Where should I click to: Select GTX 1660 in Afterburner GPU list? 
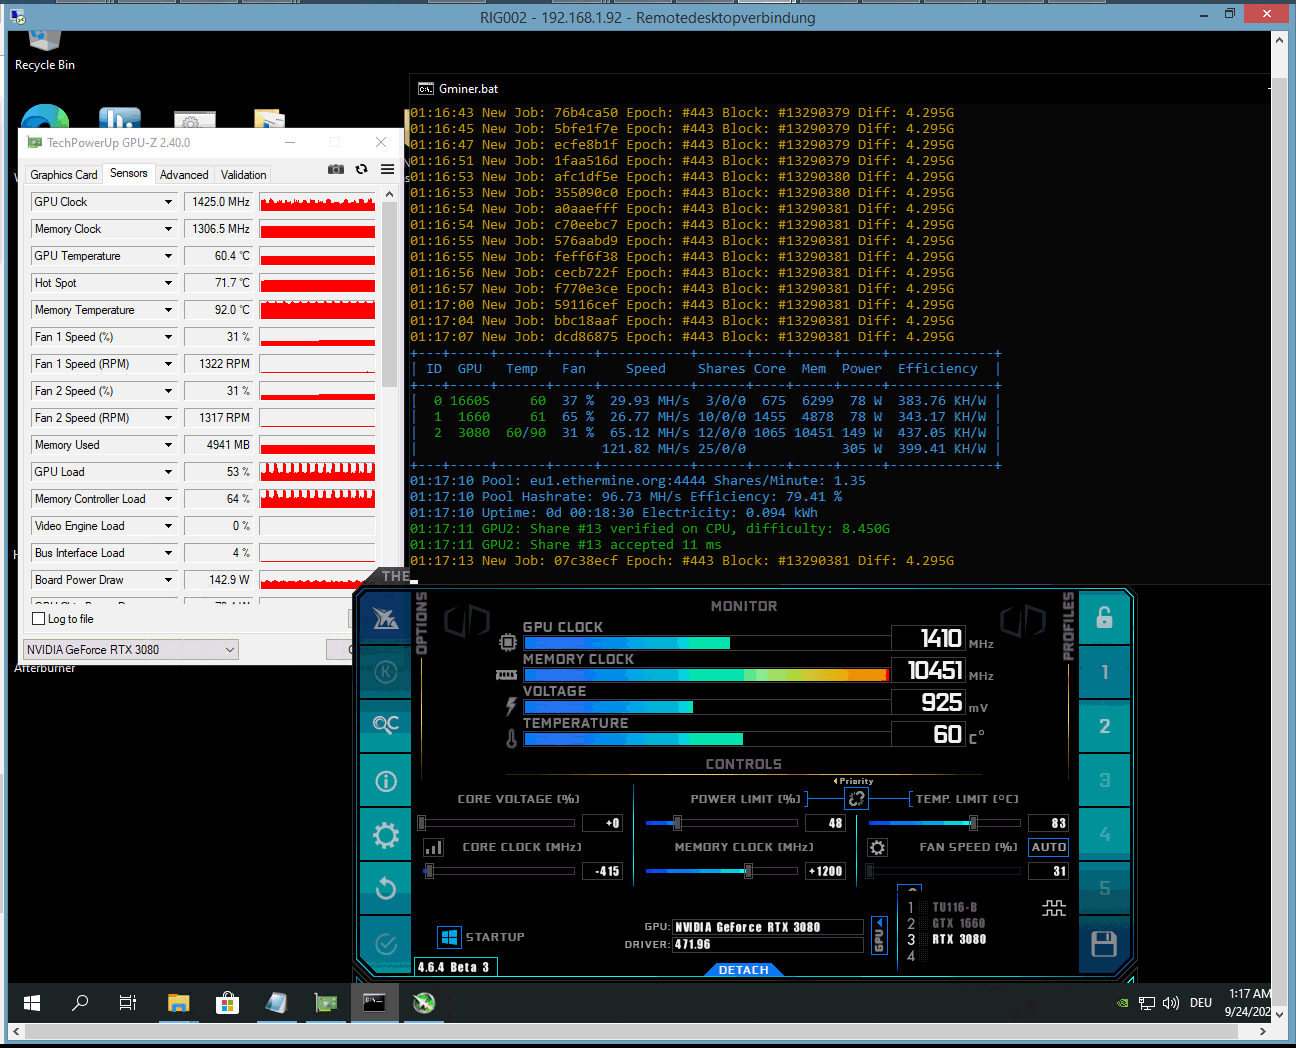959,924
